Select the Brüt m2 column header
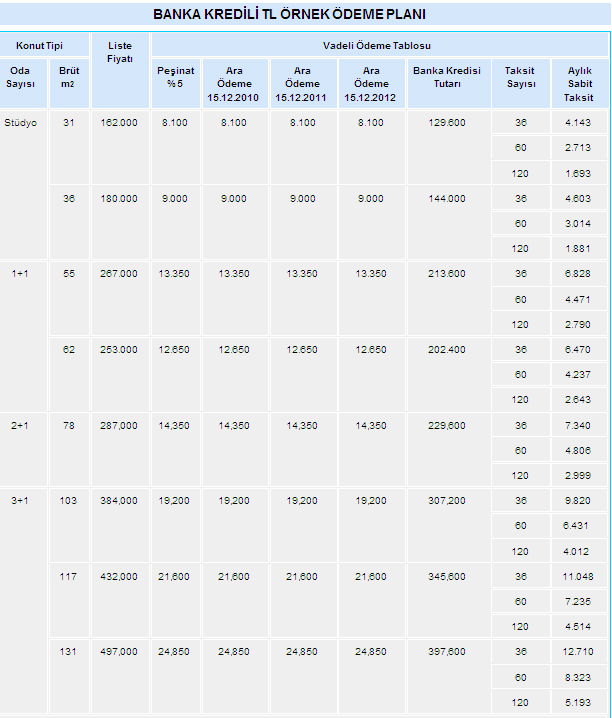 (x=69, y=77)
